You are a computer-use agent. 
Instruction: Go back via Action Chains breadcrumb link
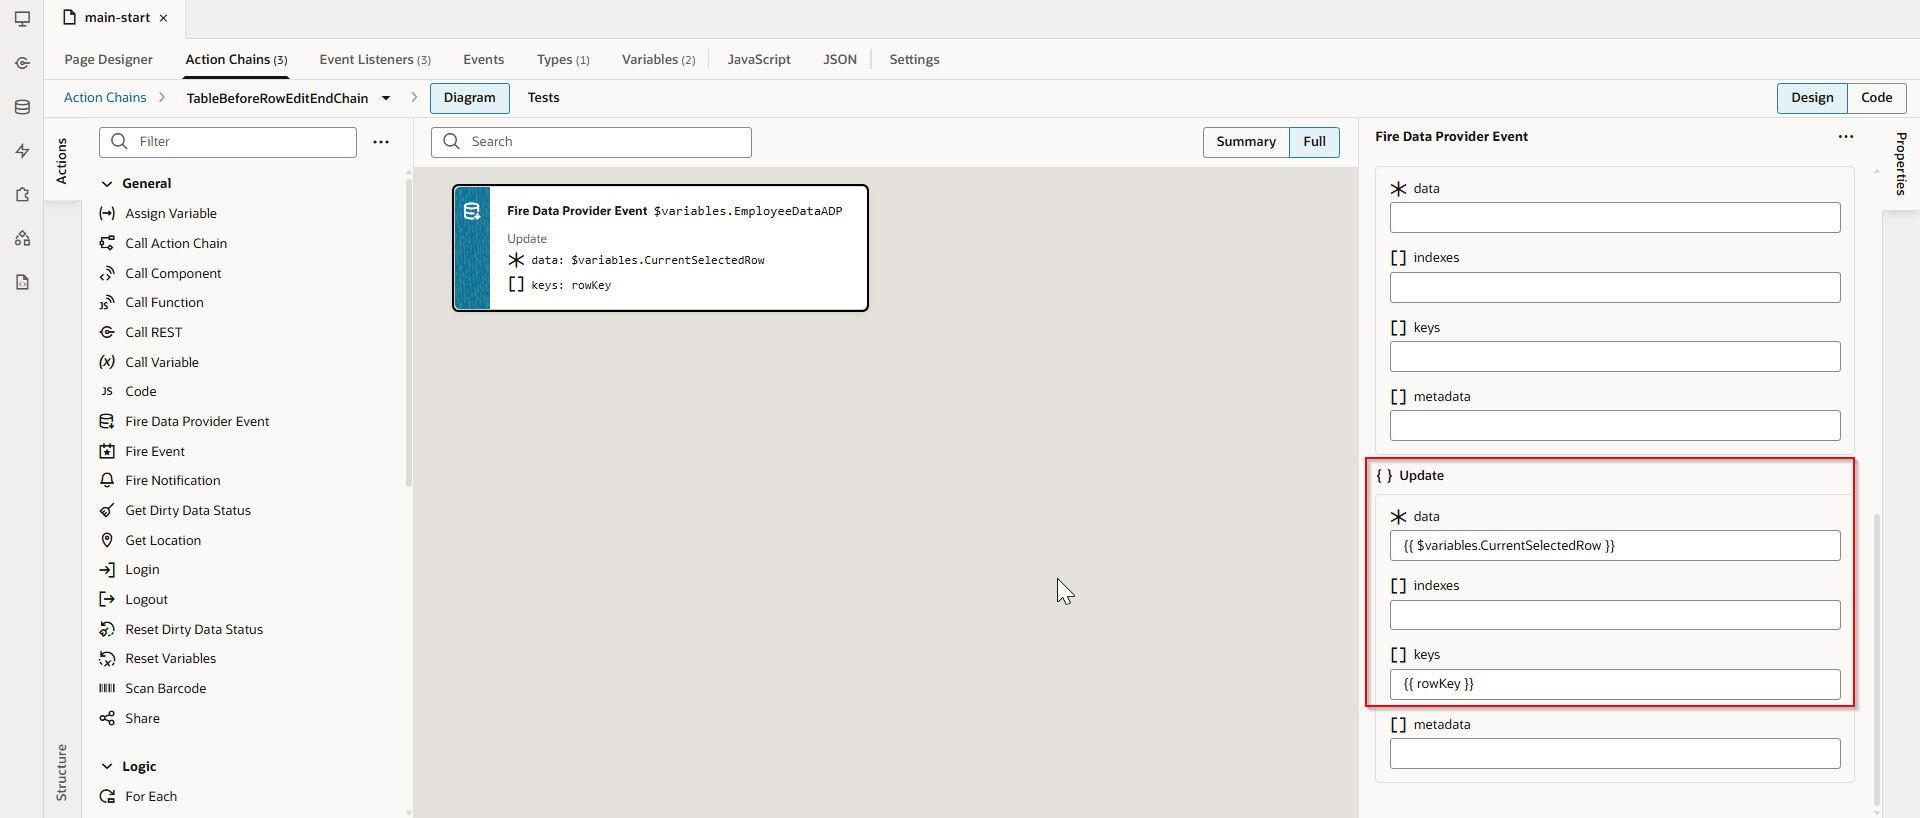point(105,98)
